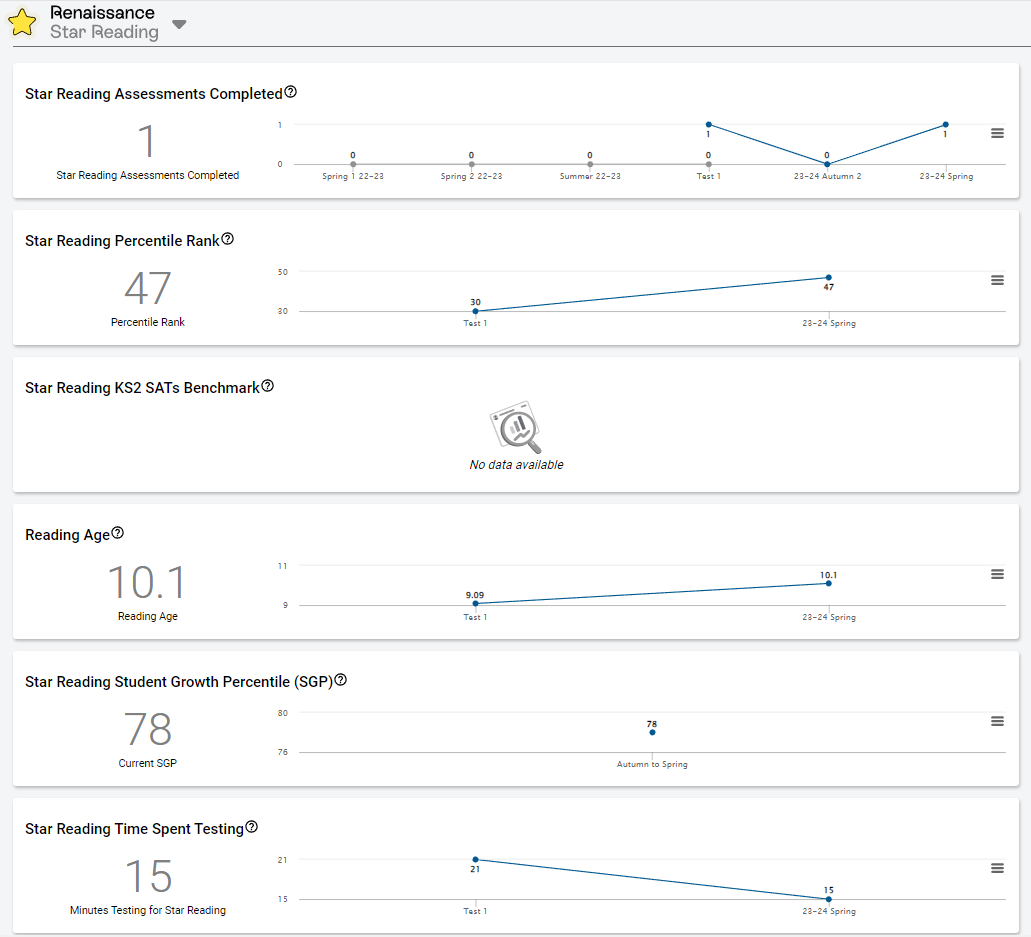The height and width of the screenshot is (937, 1031).
Task: Select the Percentile Rank point valued 30
Action: [x=475, y=311]
